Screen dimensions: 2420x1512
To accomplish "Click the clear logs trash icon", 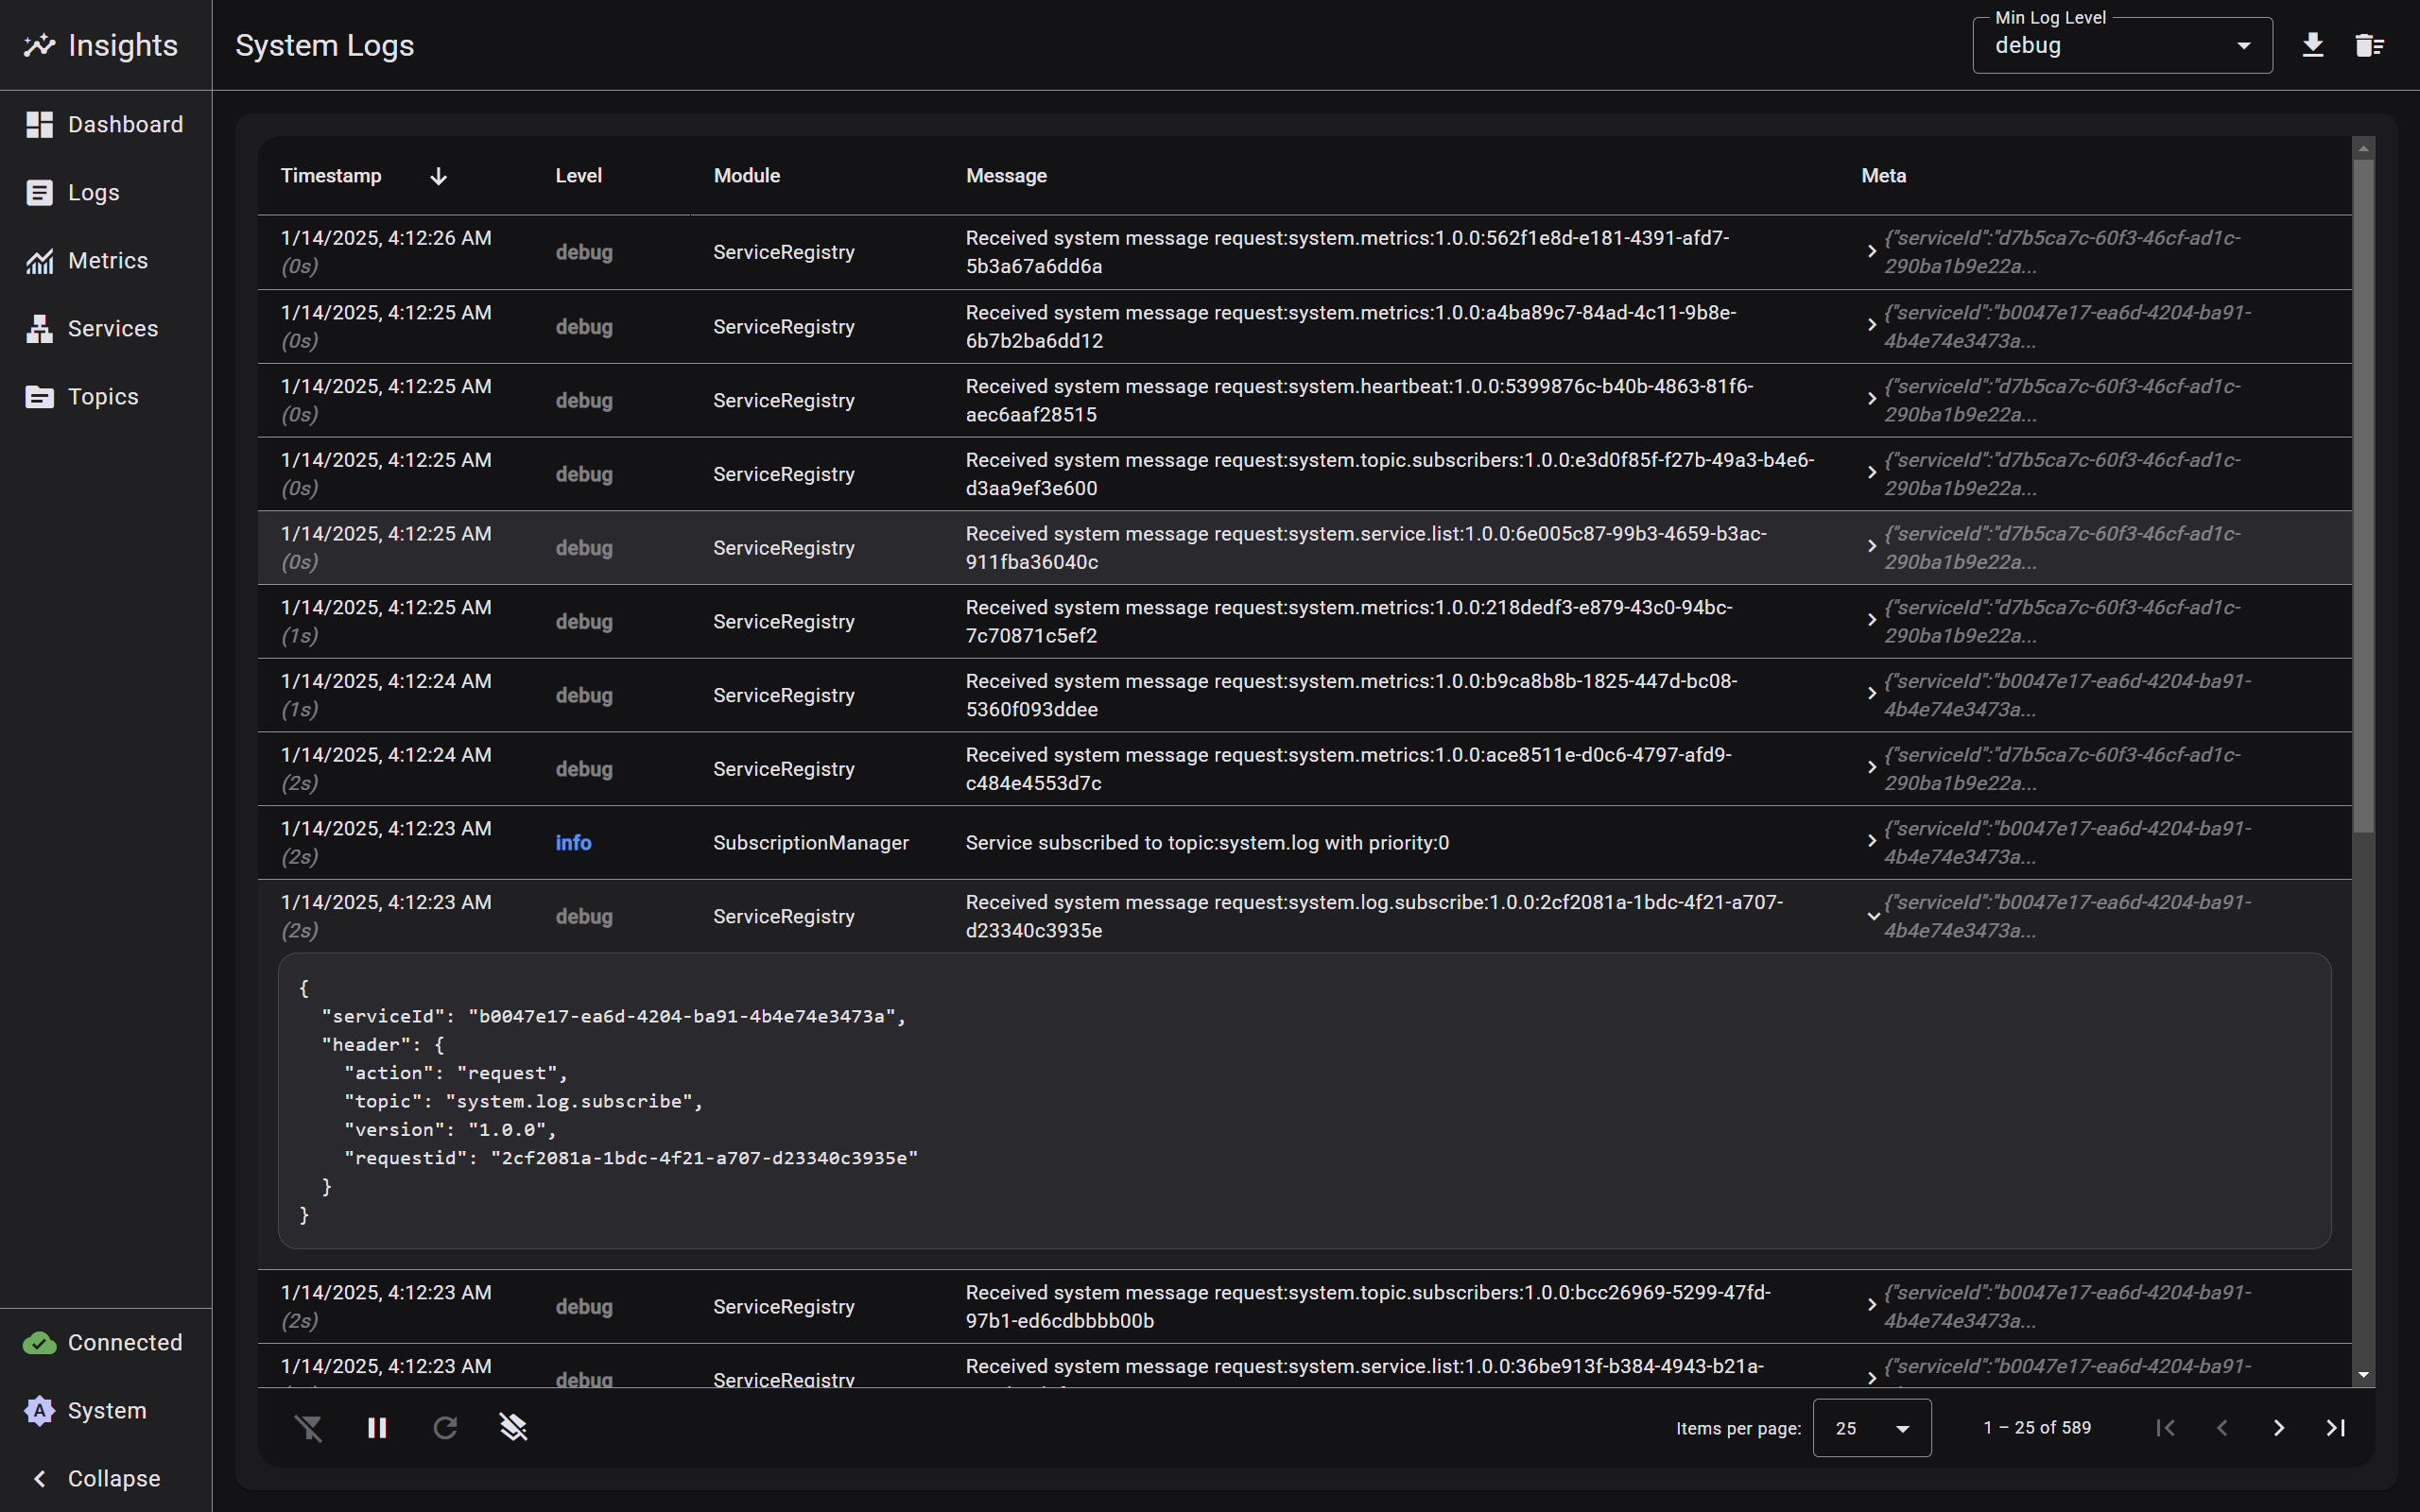I will tap(2368, 45).
